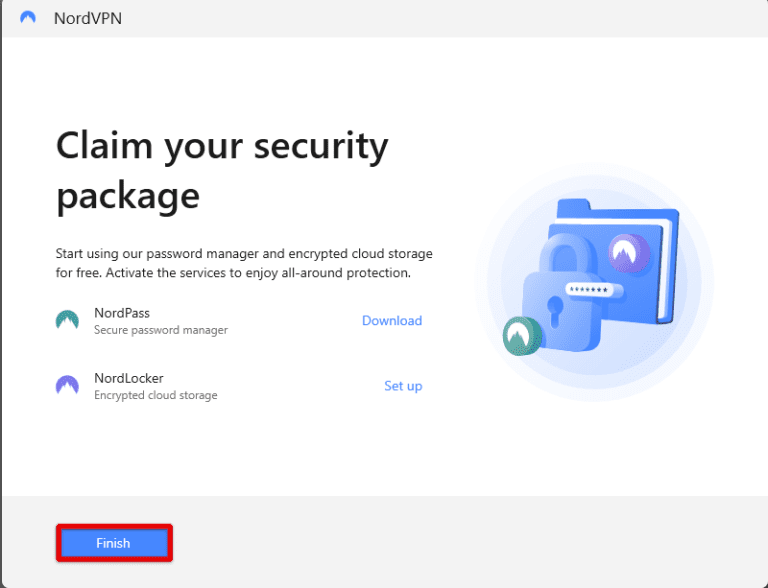Image resolution: width=768 pixels, height=588 pixels.
Task: Click the teal NordPass icon
Action: pos(67,320)
